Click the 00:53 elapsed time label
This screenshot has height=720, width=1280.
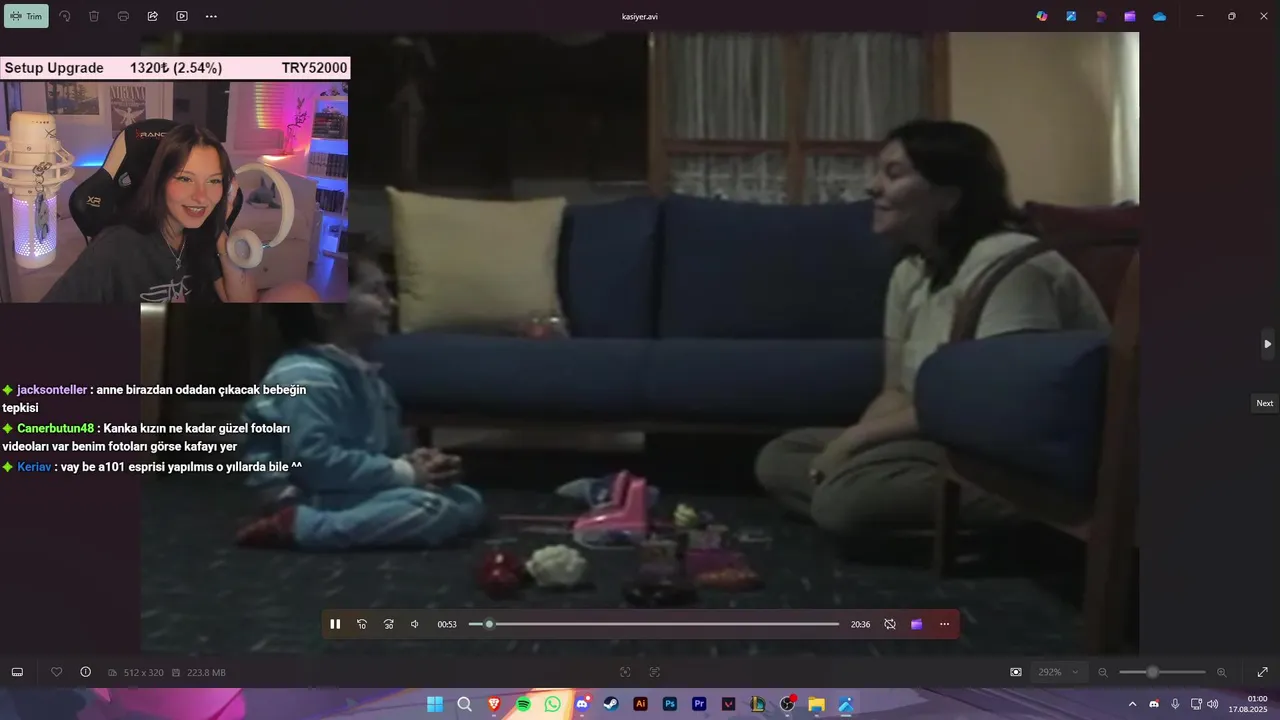(447, 624)
